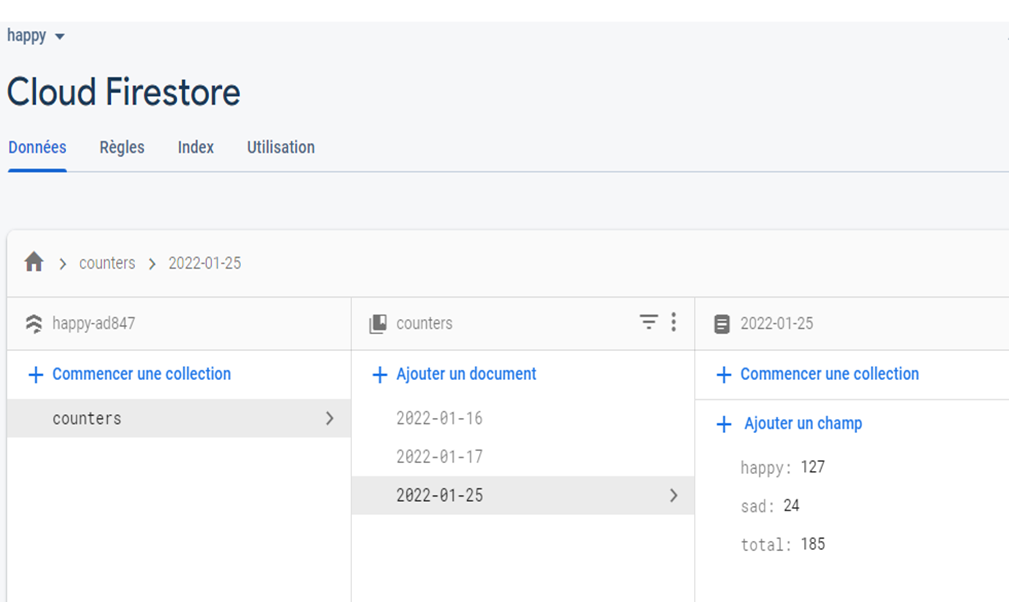The image size is (1009, 602).
Task: Open the three-dot menu for counters collection
Action: (674, 322)
